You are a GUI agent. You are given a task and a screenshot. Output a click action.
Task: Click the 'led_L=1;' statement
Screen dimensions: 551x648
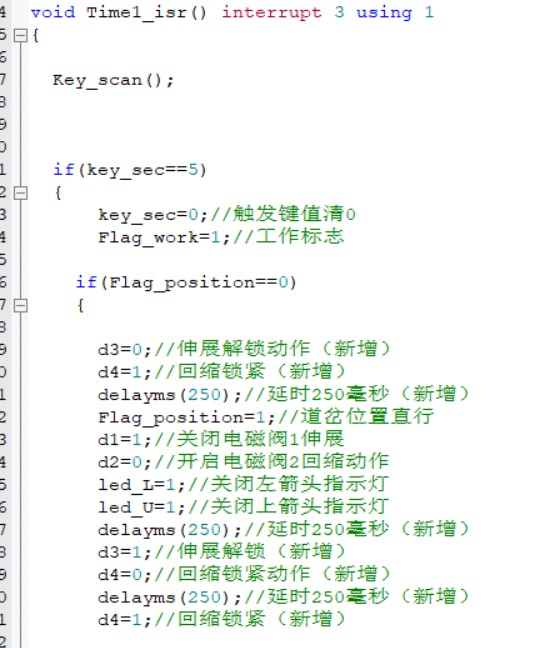[142, 485]
